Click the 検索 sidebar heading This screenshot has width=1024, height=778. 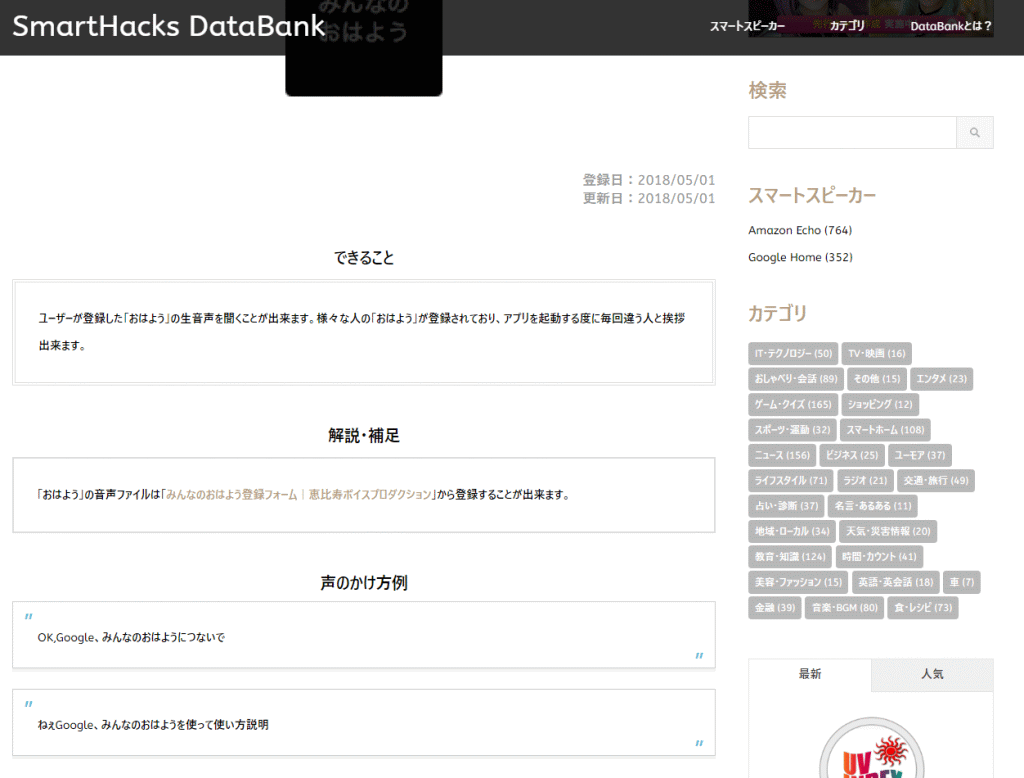(x=767, y=90)
